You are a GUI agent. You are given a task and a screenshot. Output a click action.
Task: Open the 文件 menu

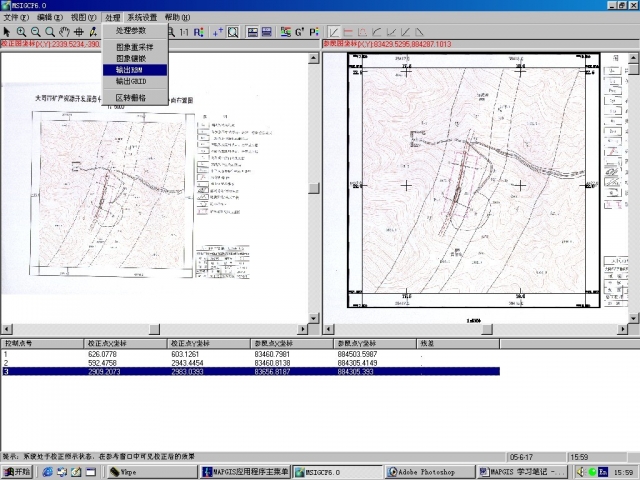pyautogui.click(x=16, y=18)
